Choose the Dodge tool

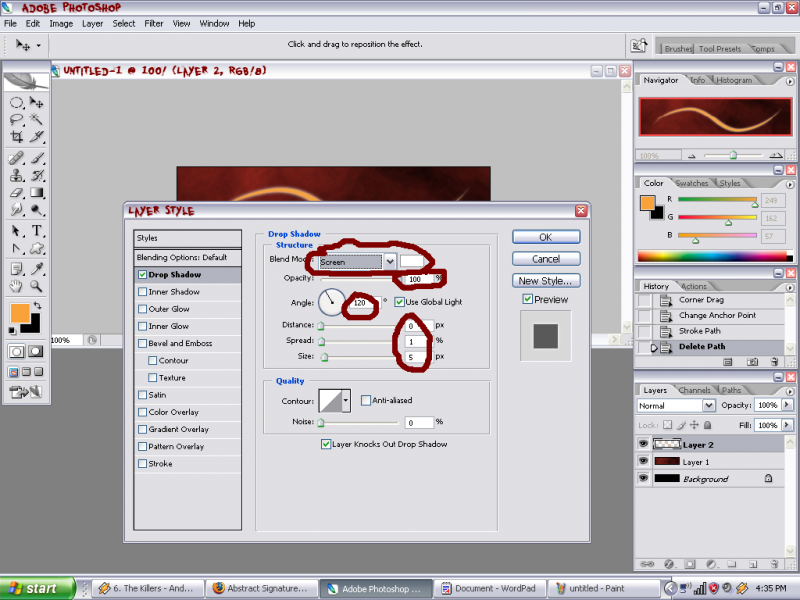coord(36,209)
